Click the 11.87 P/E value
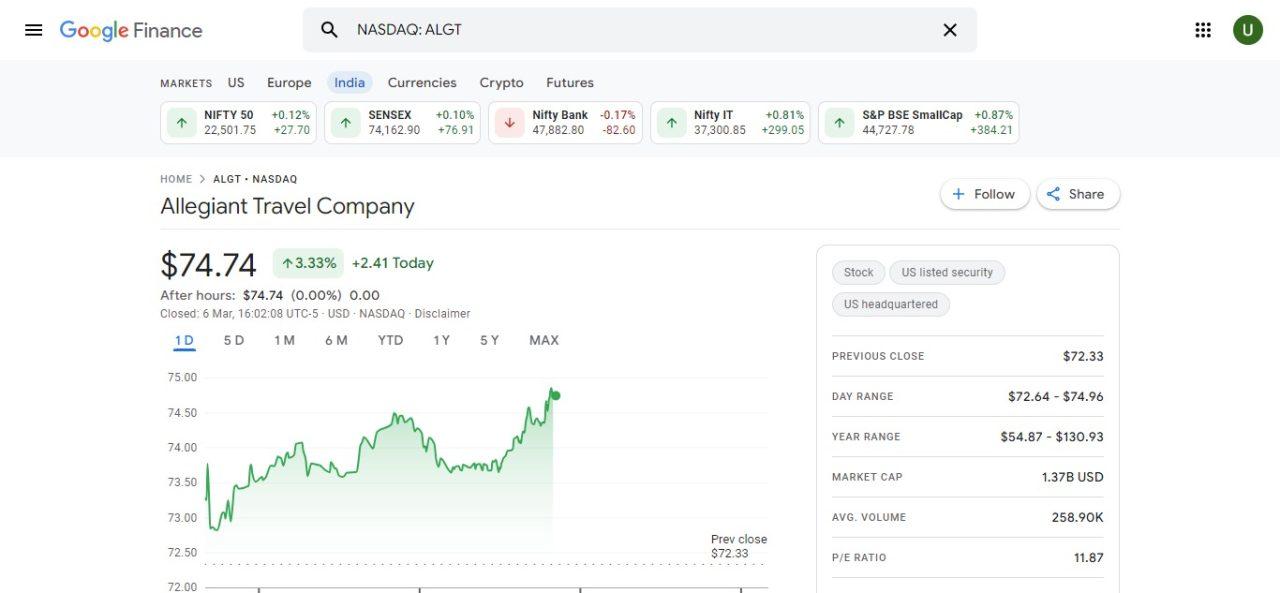This screenshot has width=1280, height=593. pos(1088,558)
